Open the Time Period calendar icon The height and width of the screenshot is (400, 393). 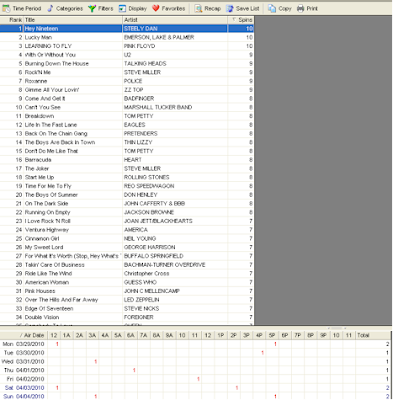6,8
